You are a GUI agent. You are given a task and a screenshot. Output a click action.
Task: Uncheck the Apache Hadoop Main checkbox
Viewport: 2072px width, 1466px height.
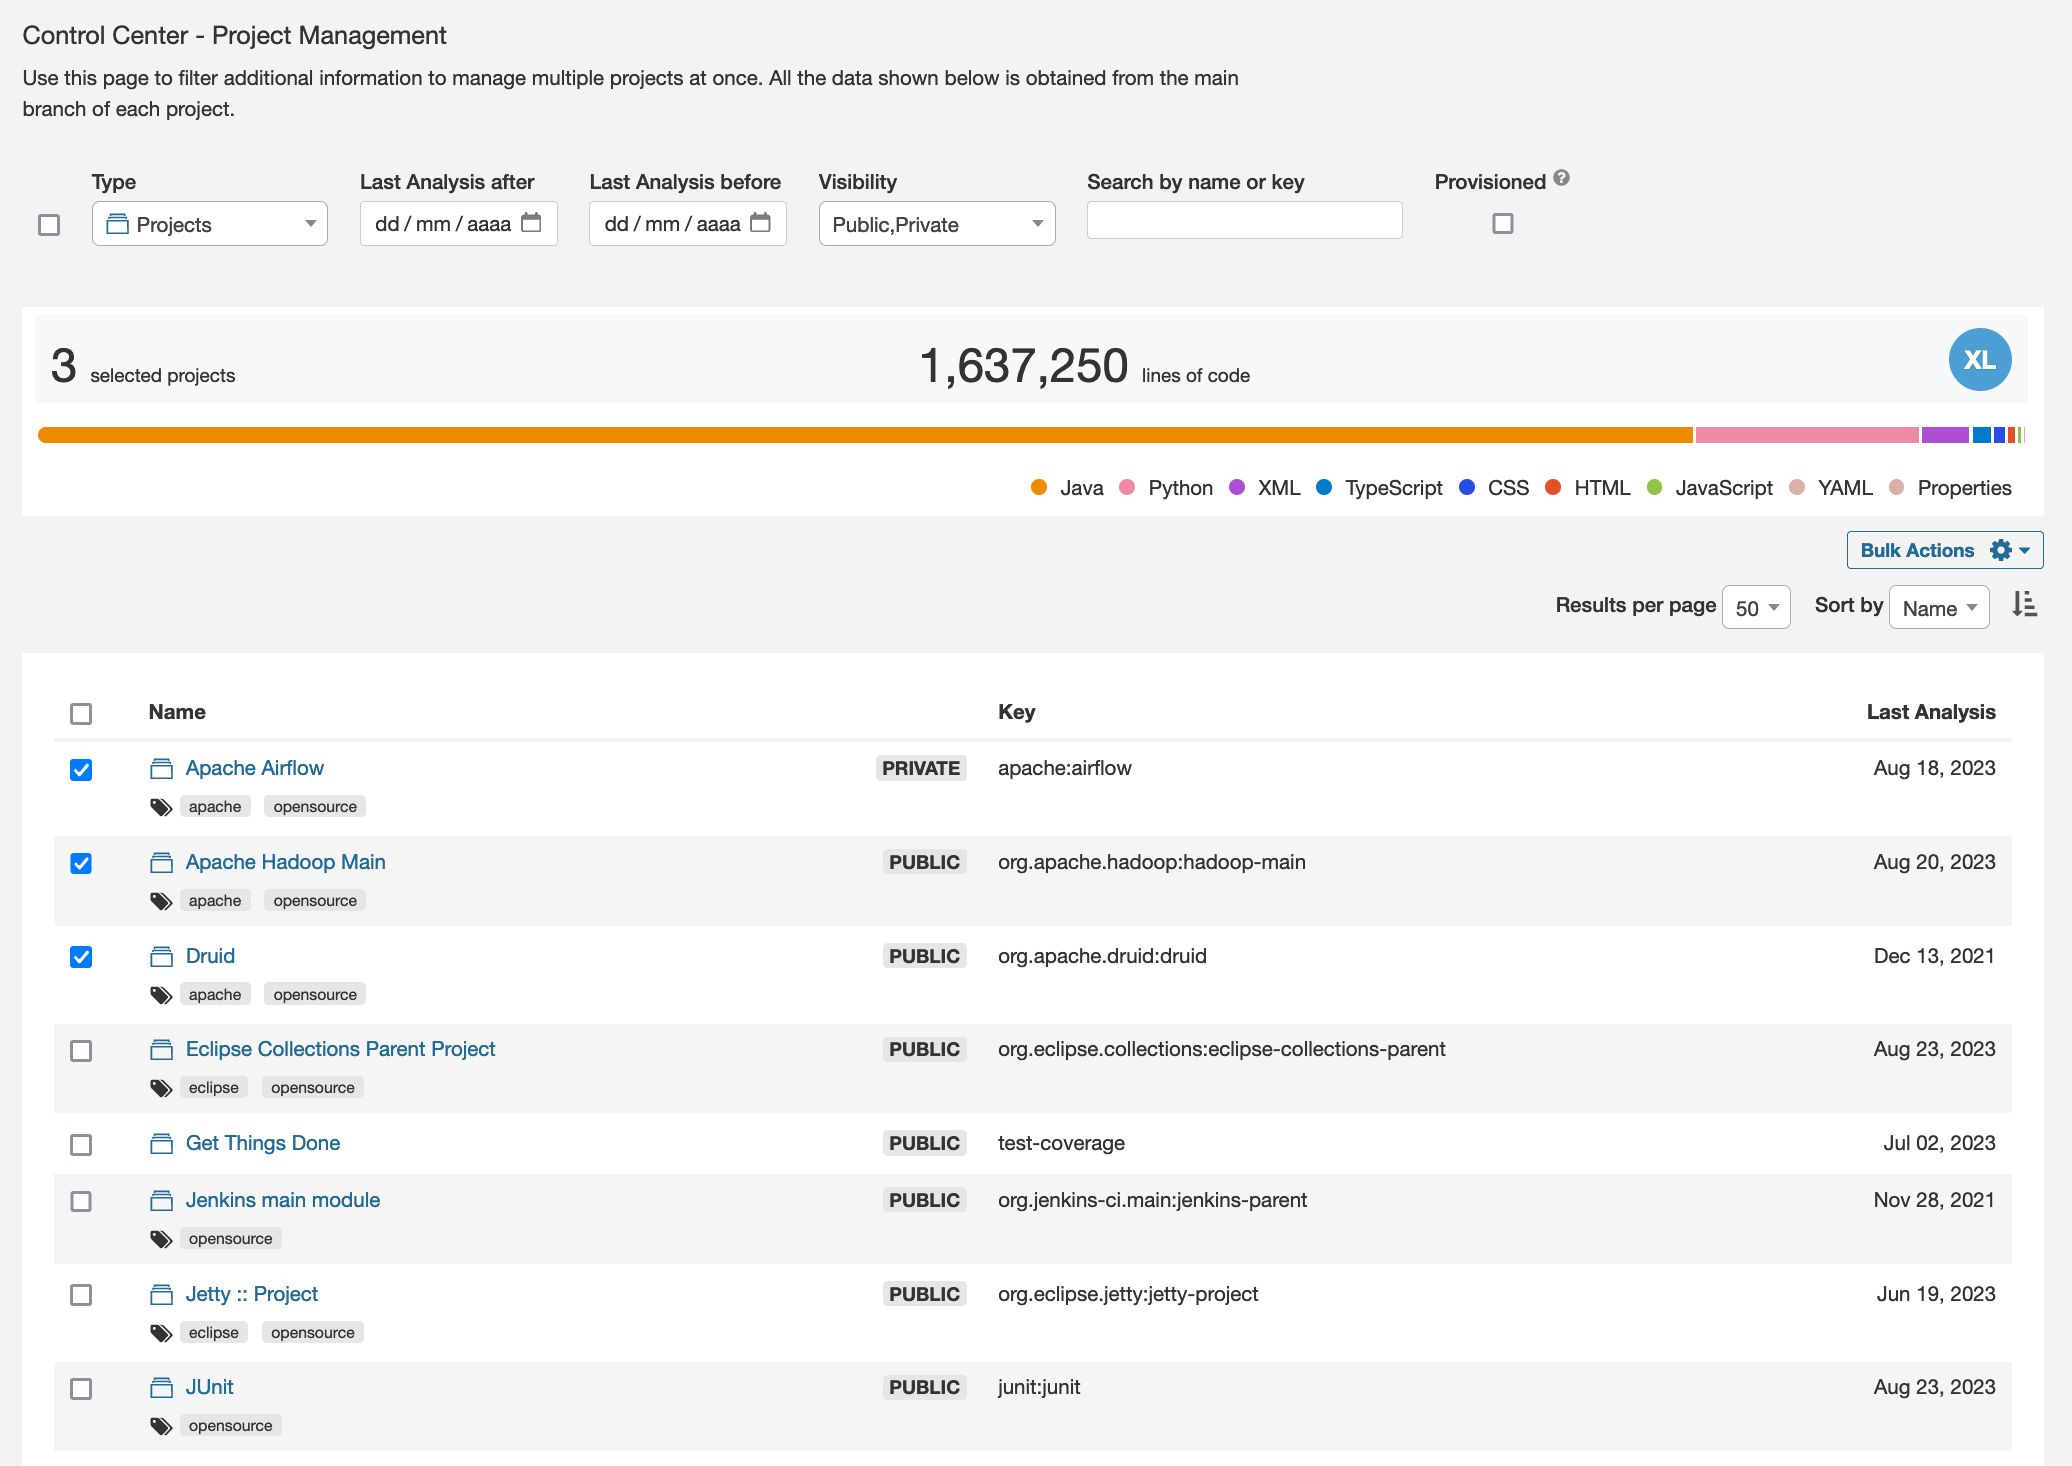[x=81, y=863]
